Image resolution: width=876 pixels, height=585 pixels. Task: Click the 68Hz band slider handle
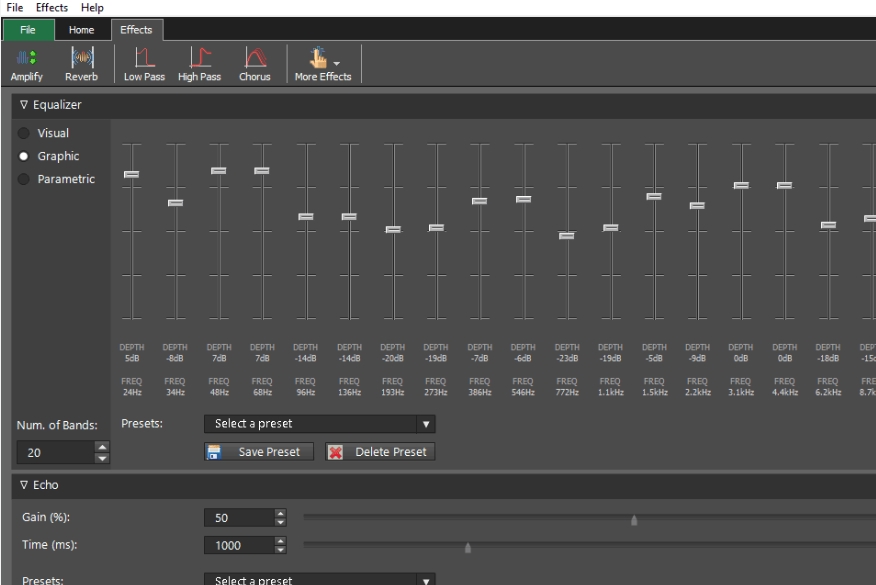click(261, 170)
